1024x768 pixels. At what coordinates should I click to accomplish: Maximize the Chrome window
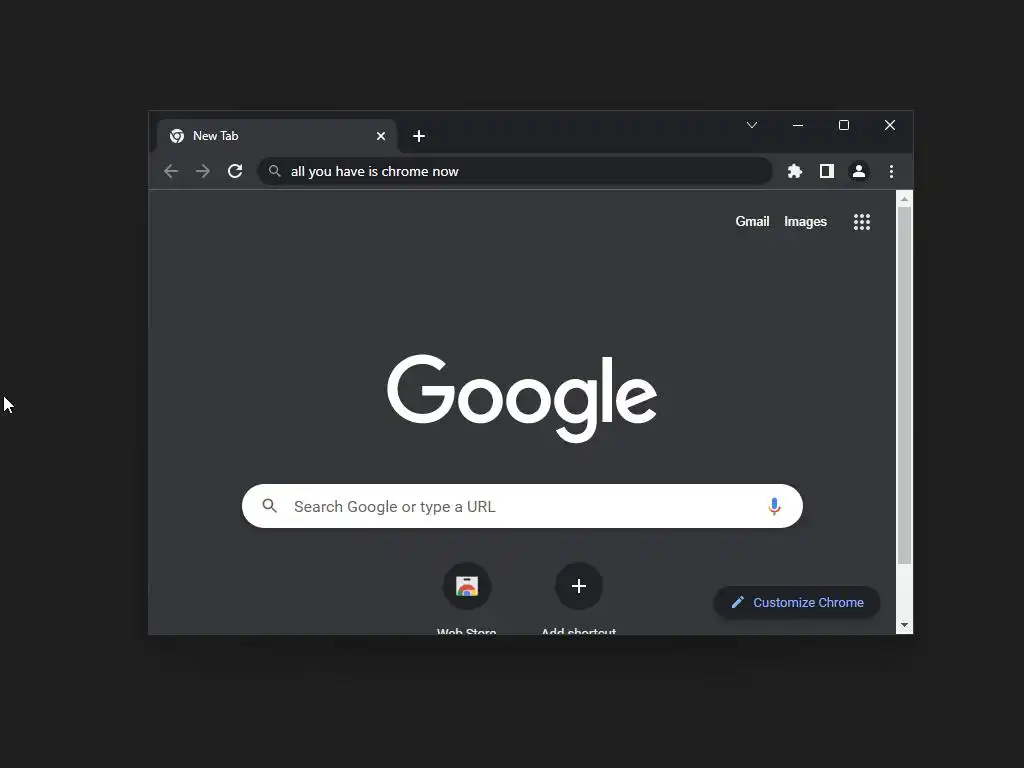pos(844,125)
